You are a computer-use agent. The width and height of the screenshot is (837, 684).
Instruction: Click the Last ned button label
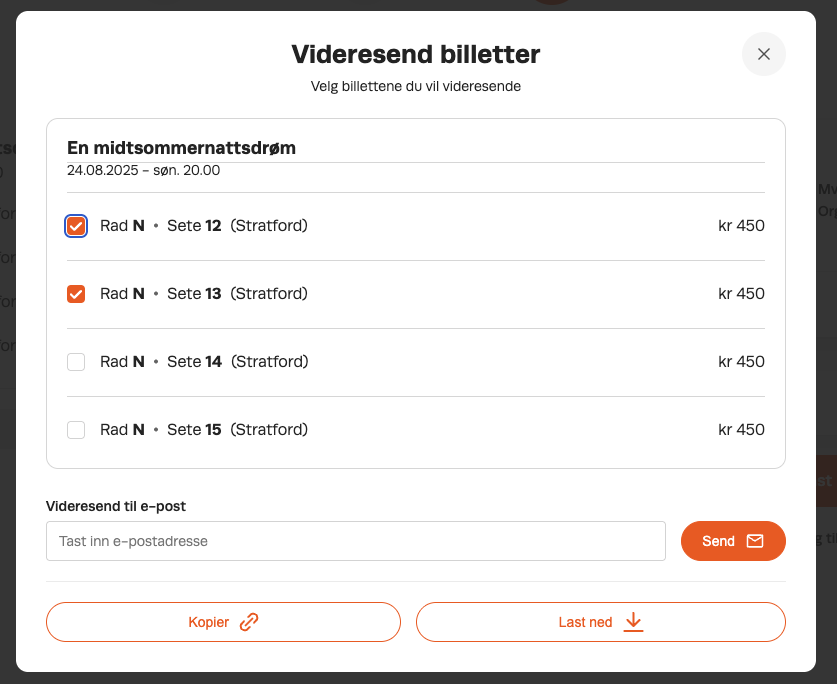click(585, 622)
